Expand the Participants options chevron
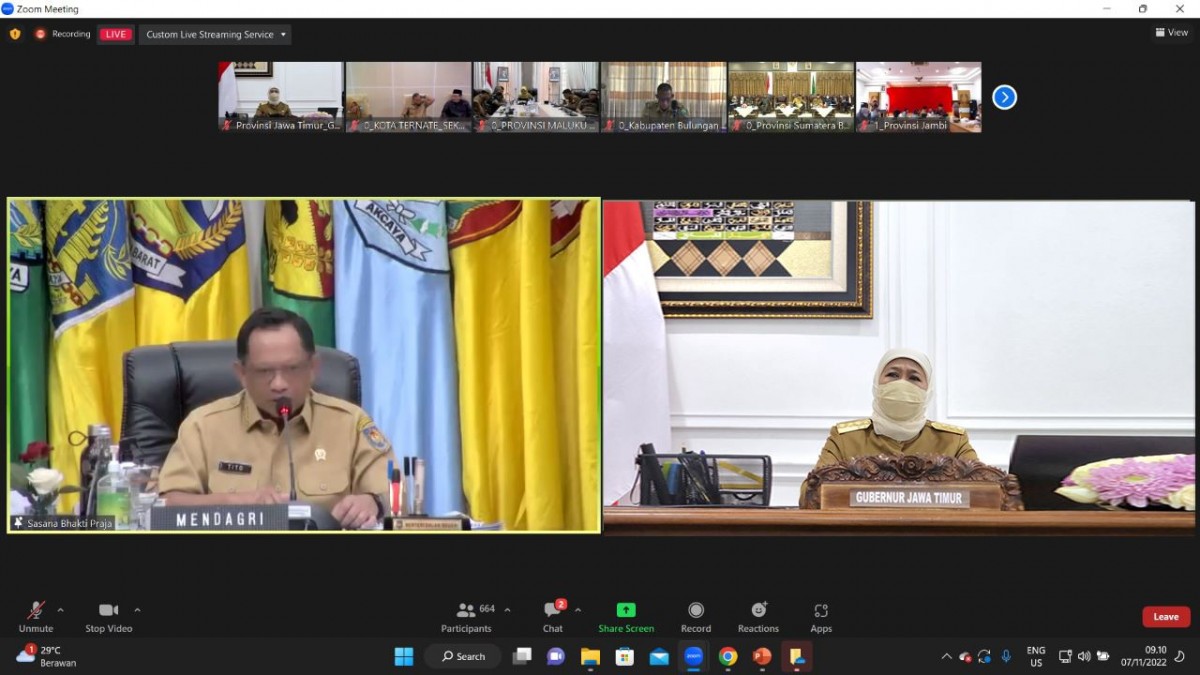 506,608
